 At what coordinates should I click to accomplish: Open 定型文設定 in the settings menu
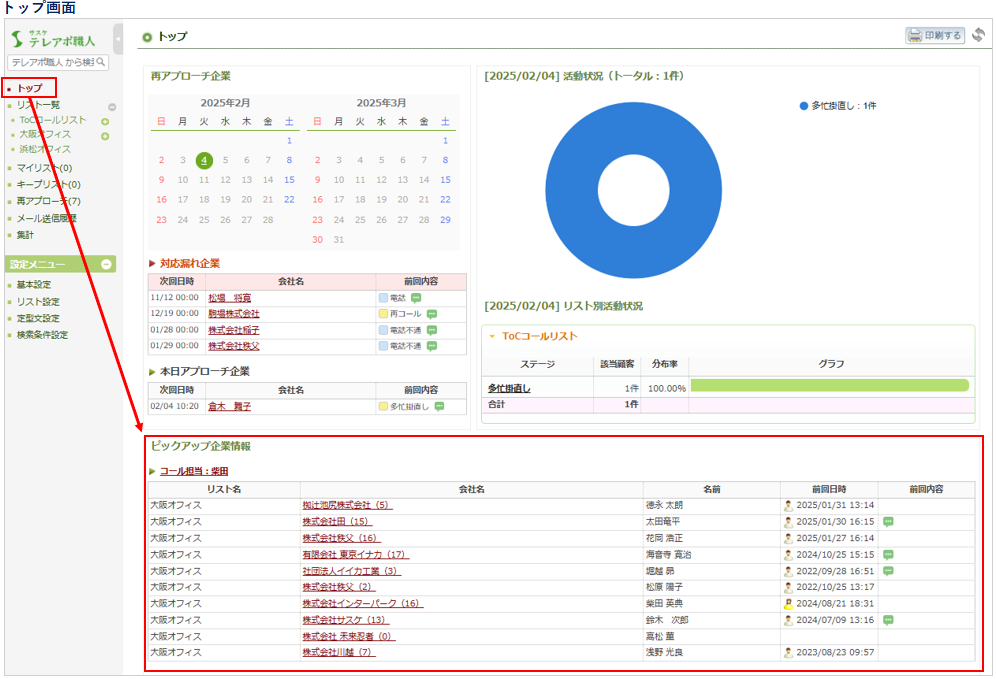pos(38,318)
